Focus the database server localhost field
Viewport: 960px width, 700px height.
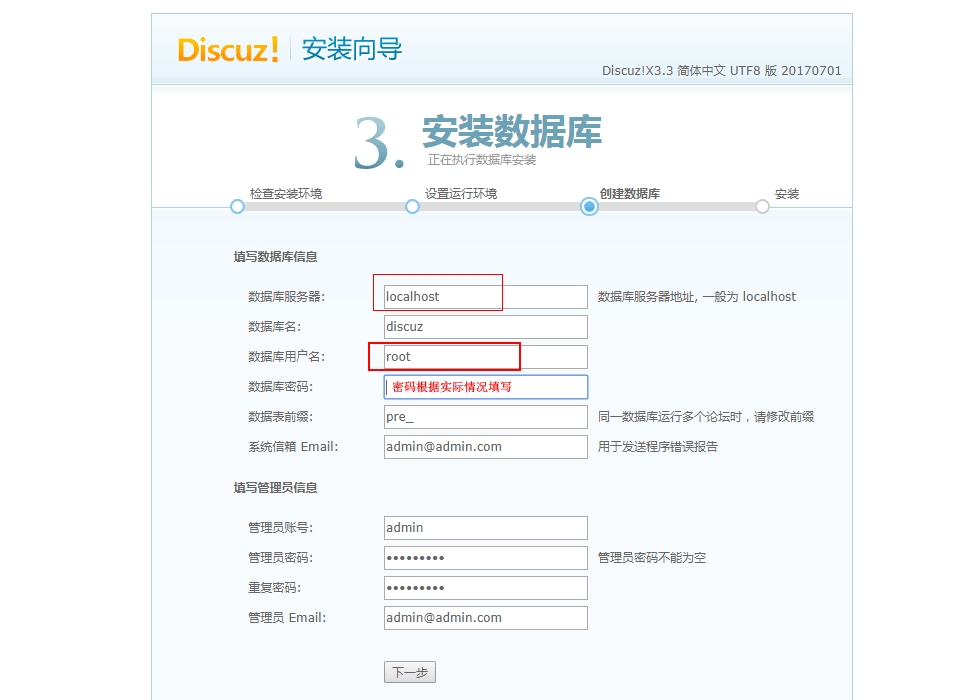click(485, 297)
